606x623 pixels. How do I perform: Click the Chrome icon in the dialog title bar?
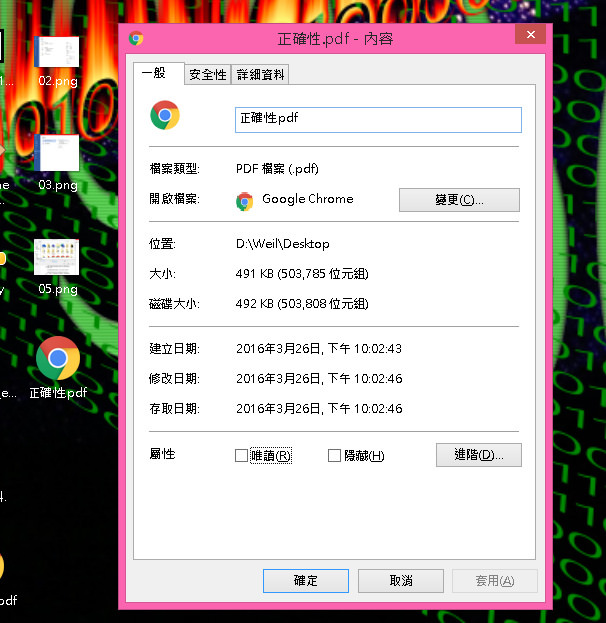tap(136, 38)
